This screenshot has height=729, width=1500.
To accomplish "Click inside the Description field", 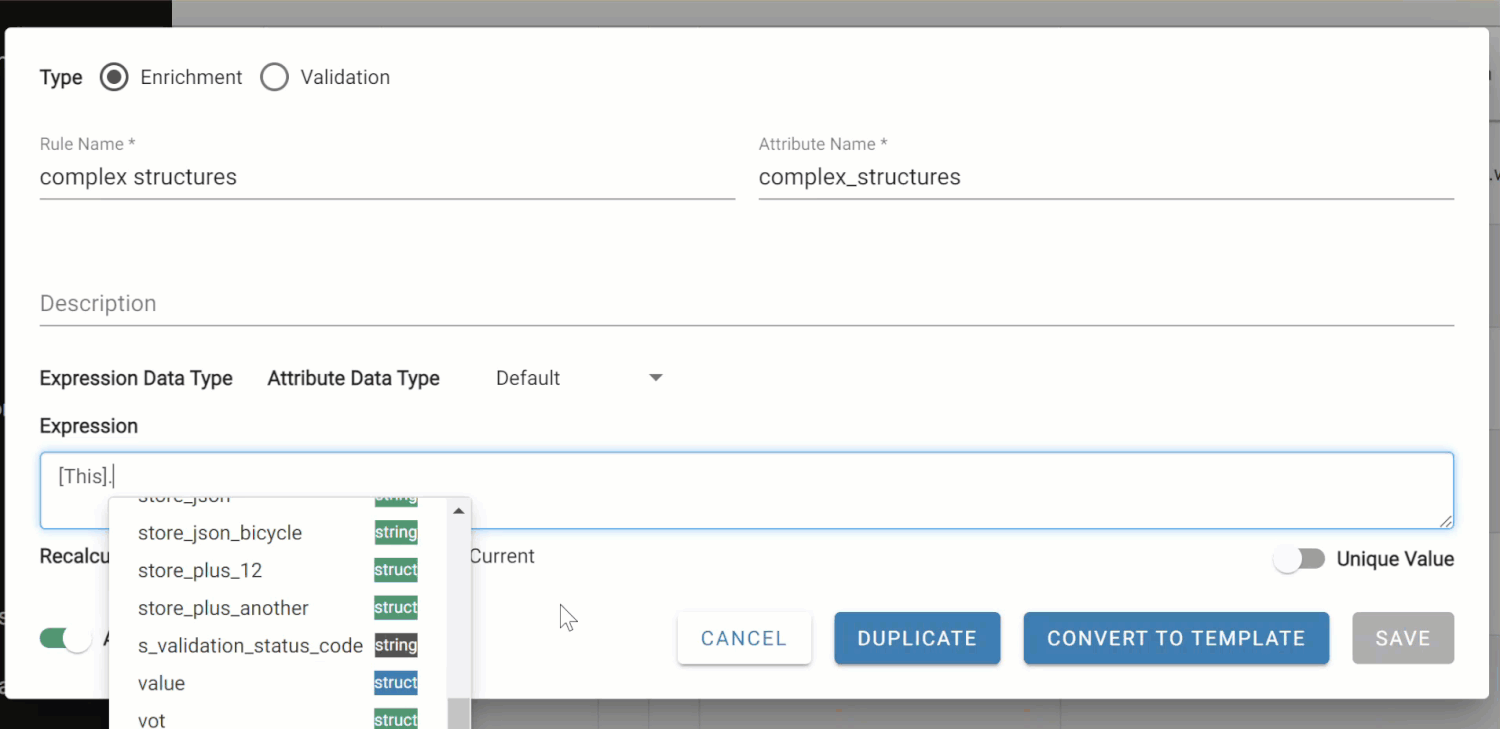I will point(400,305).
